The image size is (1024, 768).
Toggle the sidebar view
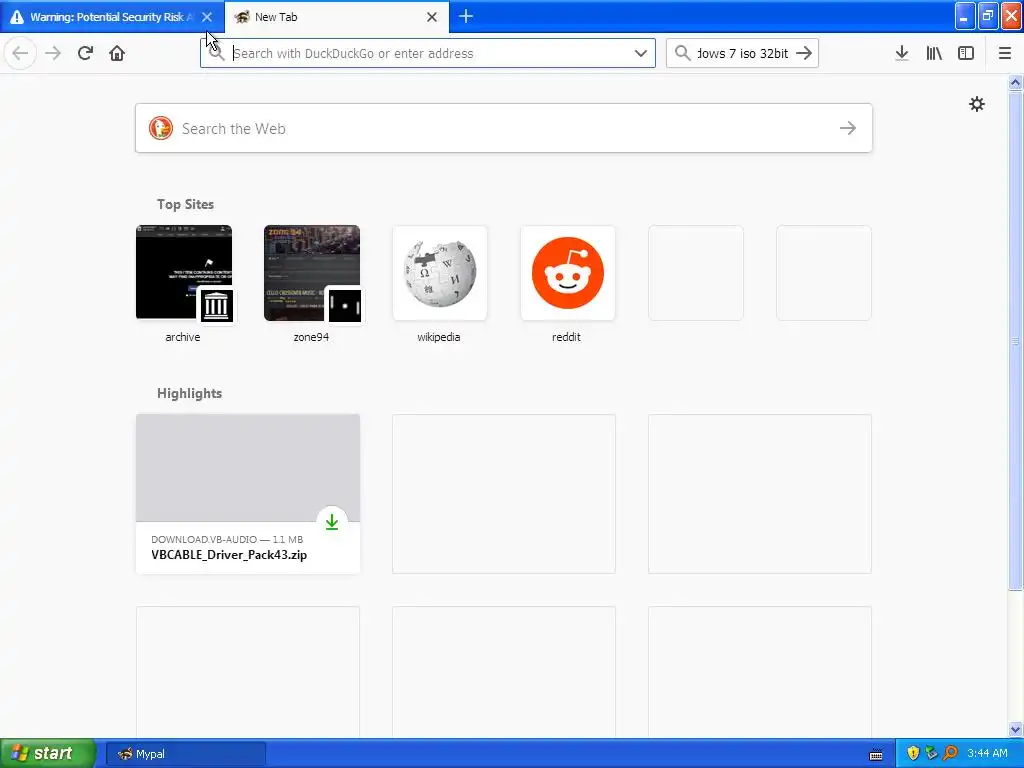[966, 53]
